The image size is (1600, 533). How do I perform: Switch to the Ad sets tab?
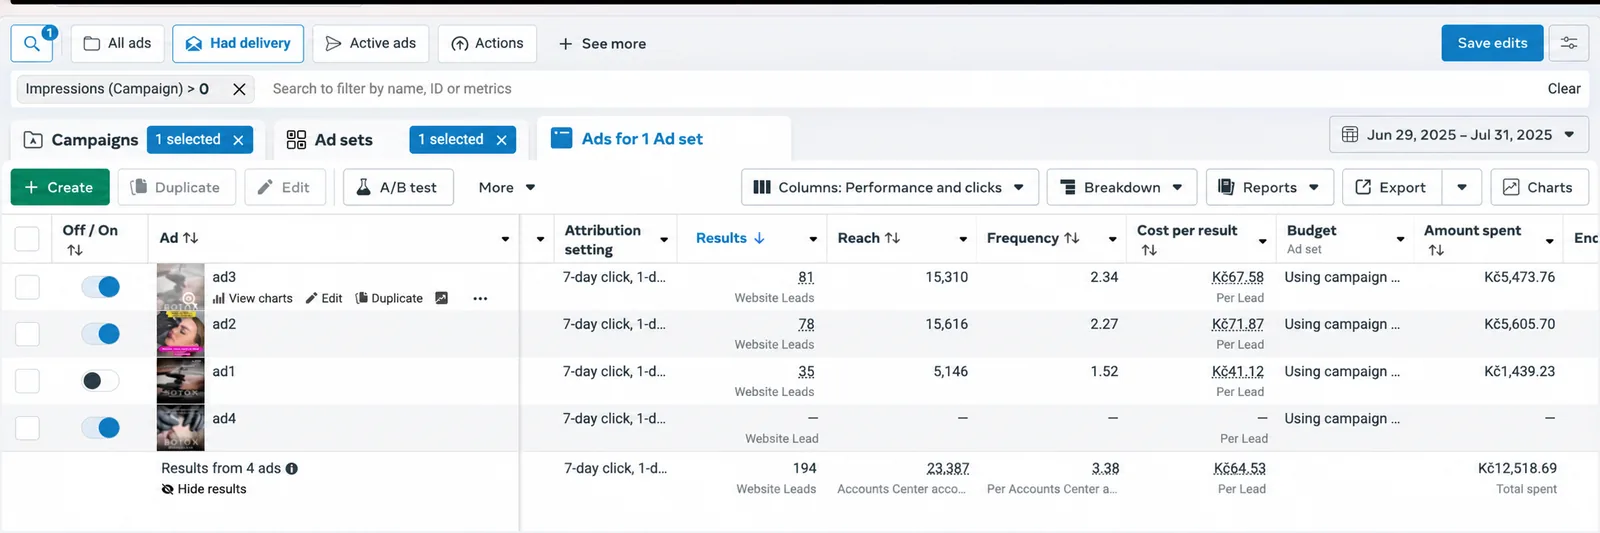pos(330,140)
